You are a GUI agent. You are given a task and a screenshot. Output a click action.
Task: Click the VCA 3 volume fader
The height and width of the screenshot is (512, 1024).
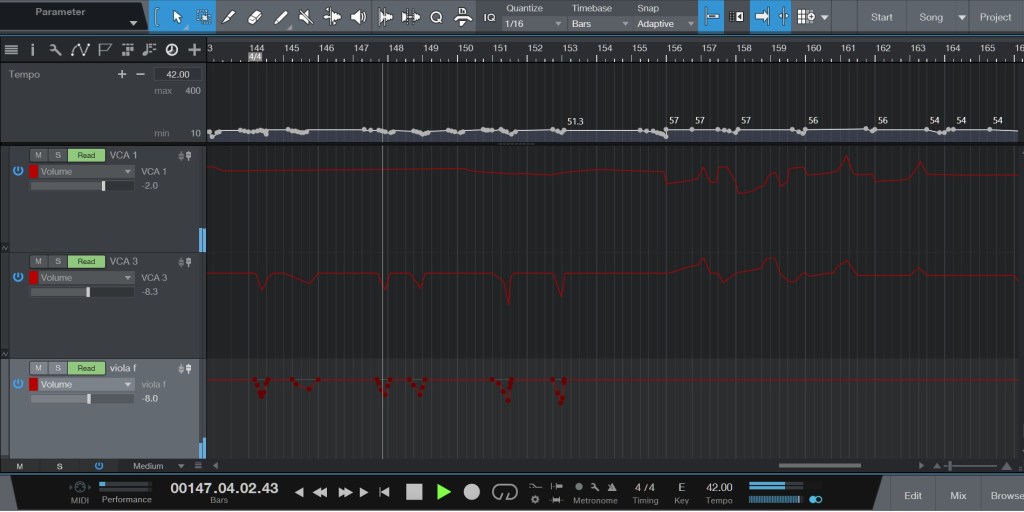(x=88, y=292)
